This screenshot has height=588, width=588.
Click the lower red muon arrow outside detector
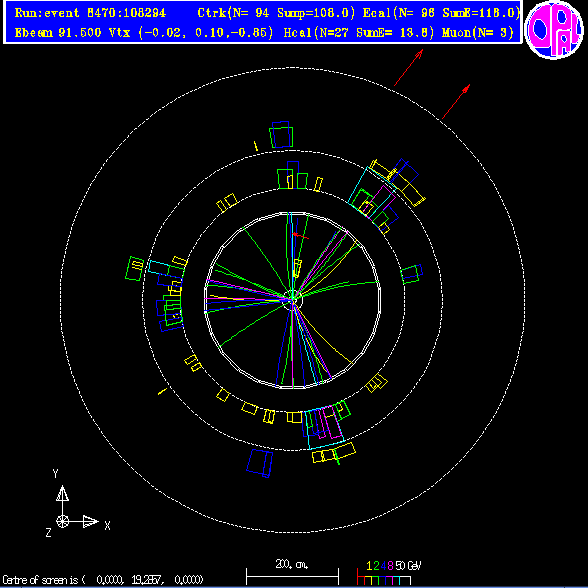click(x=456, y=102)
